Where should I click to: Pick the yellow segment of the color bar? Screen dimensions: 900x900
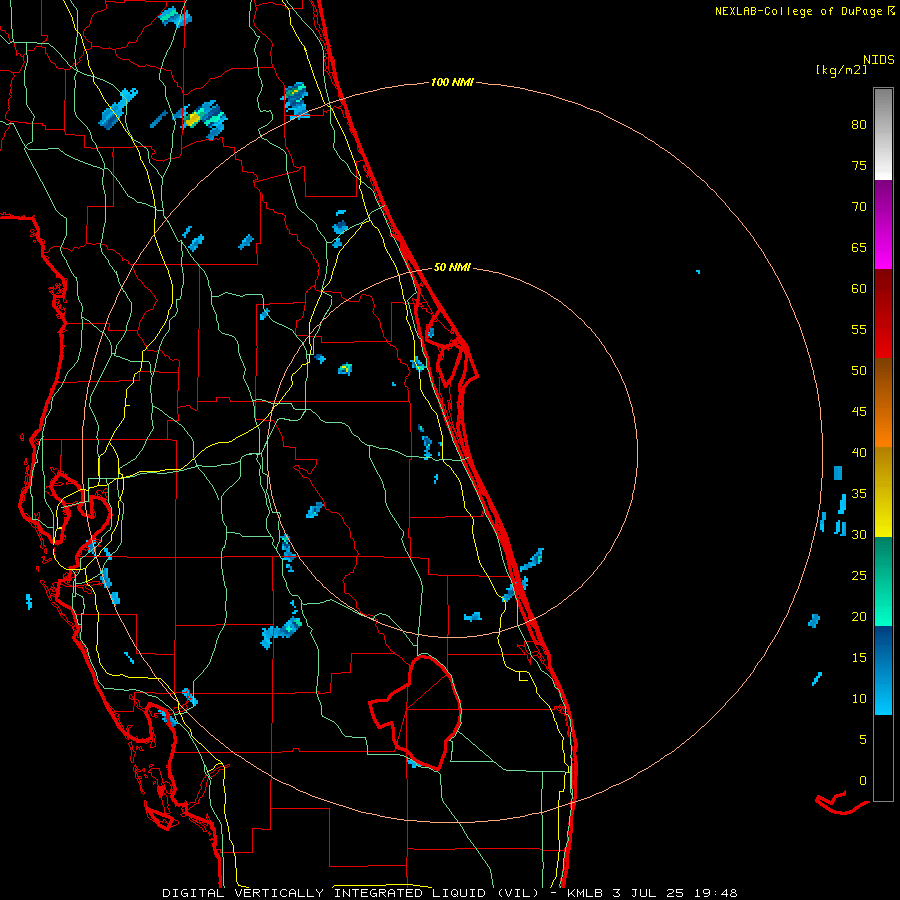(883, 492)
